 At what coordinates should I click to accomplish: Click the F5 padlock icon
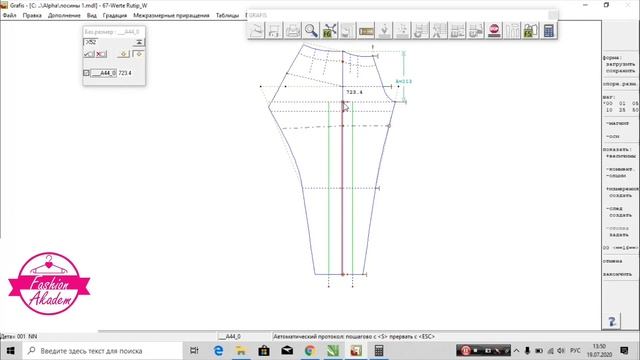tap(531, 31)
